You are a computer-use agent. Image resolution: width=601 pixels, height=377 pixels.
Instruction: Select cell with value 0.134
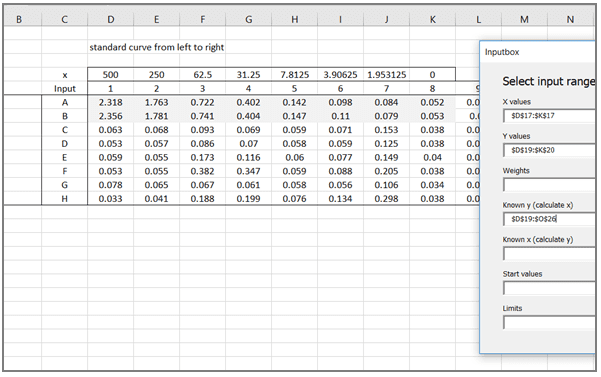pyautogui.click(x=340, y=199)
